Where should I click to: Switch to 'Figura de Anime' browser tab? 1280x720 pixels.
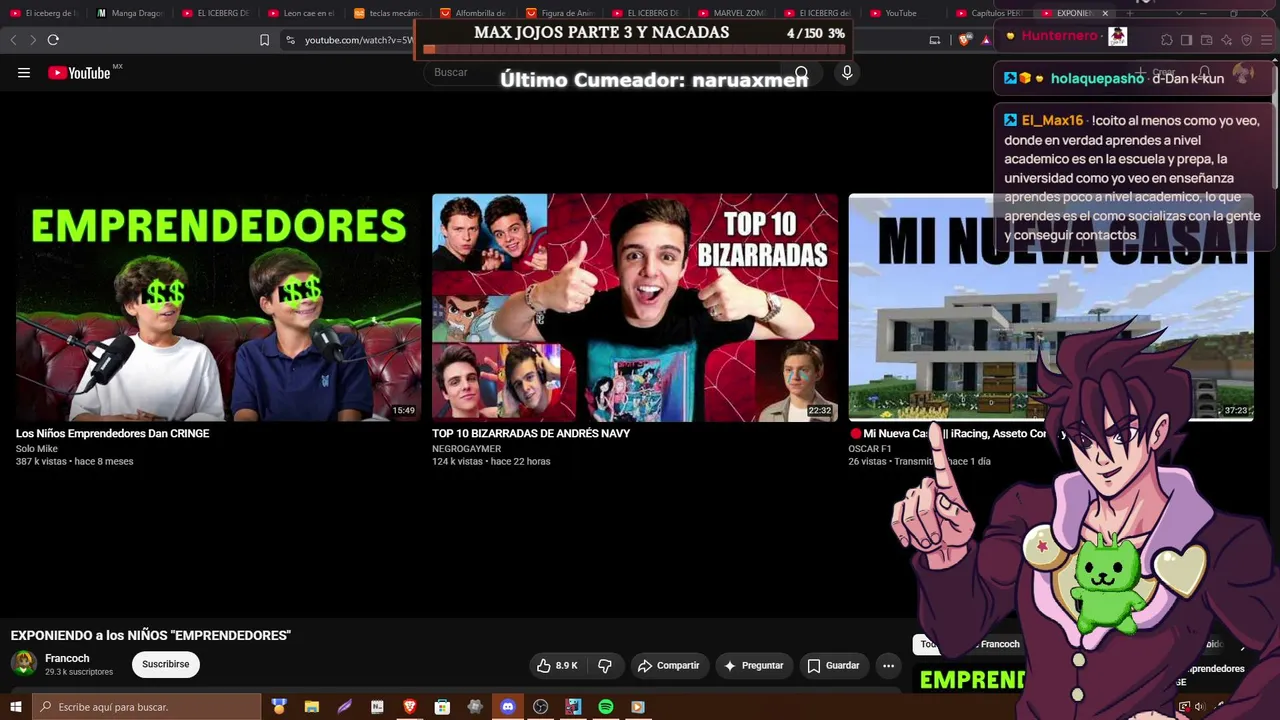pyautogui.click(x=559, y=13)
